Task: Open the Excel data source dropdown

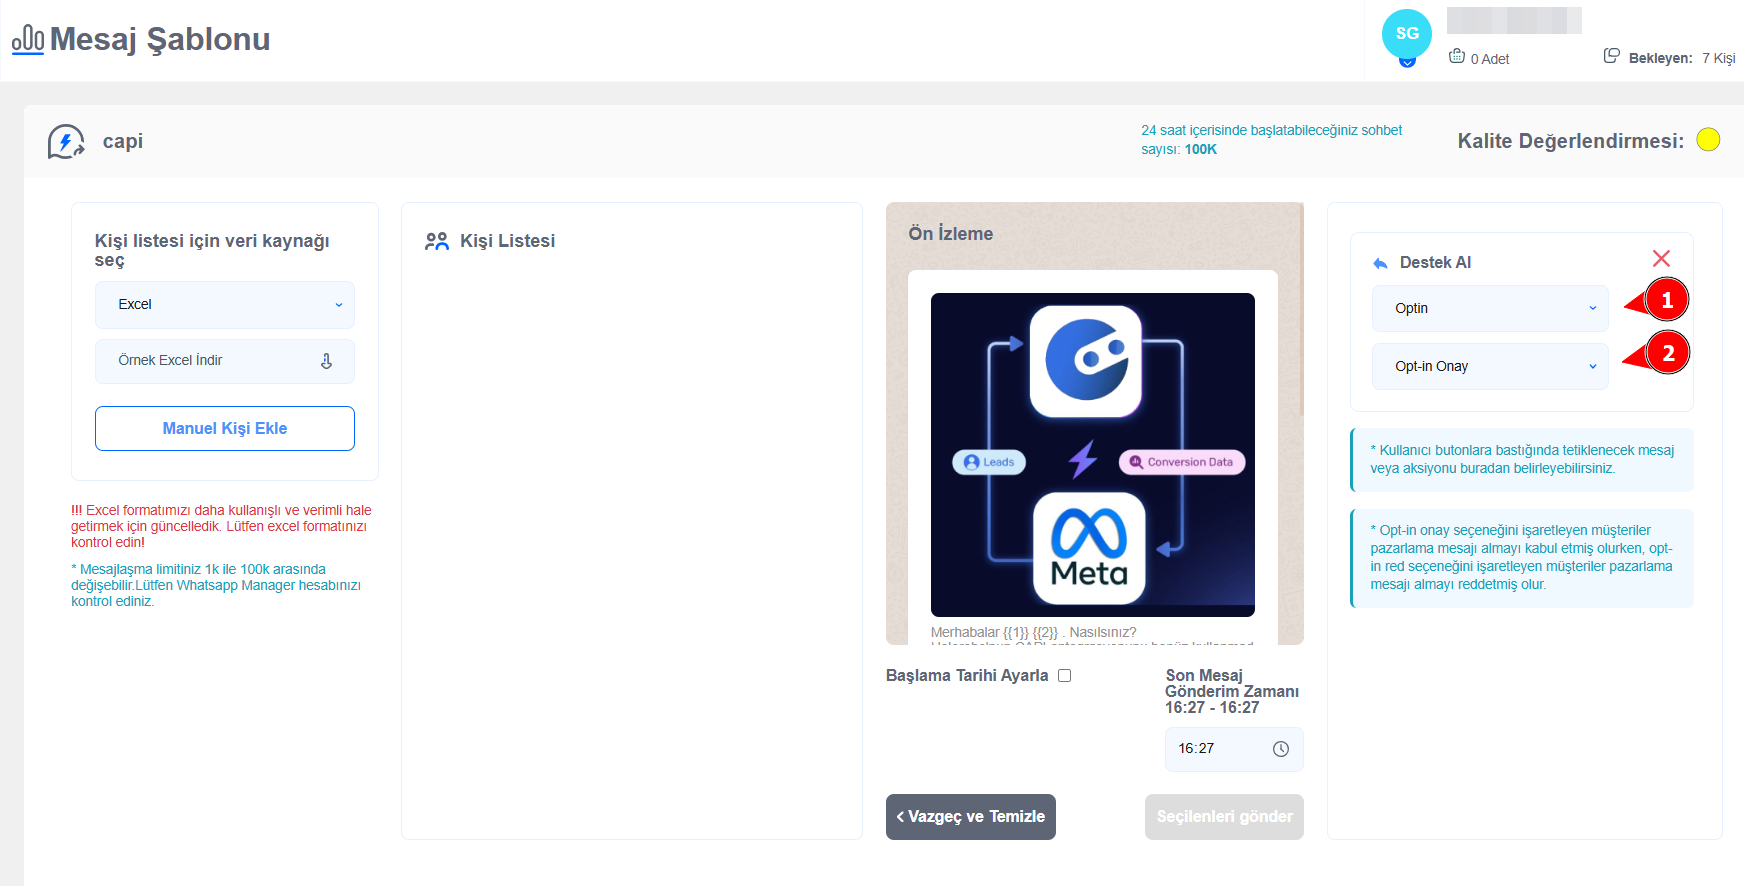Action: (x=225, y=305)
